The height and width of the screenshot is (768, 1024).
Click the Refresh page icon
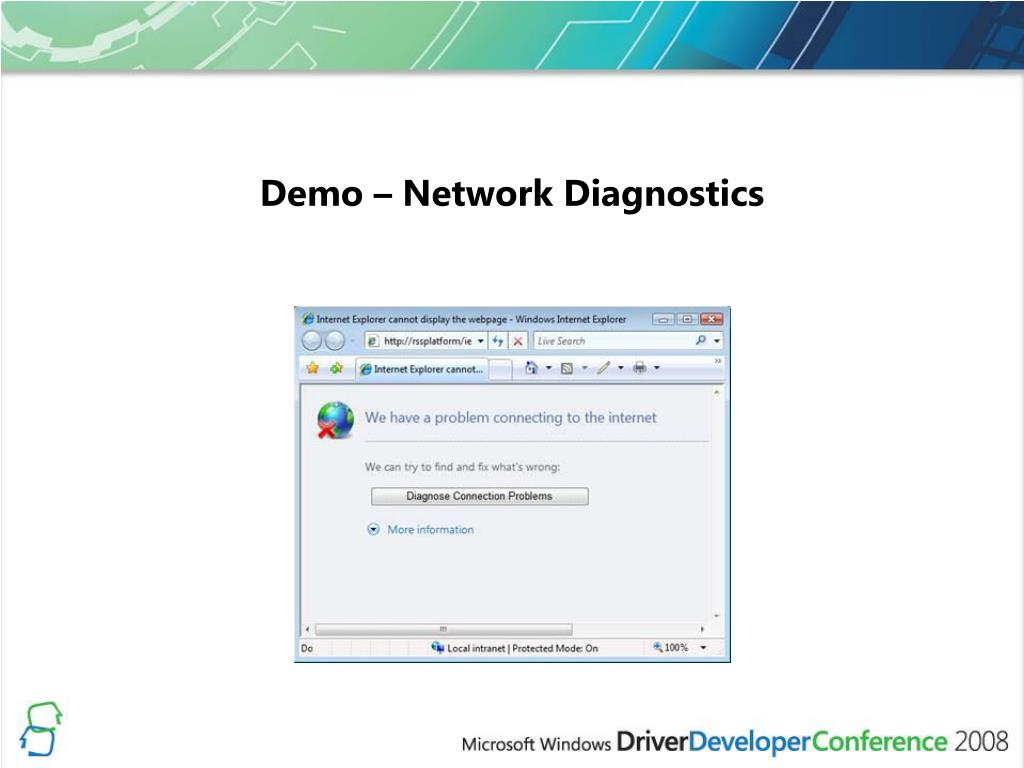click(498, 341)
